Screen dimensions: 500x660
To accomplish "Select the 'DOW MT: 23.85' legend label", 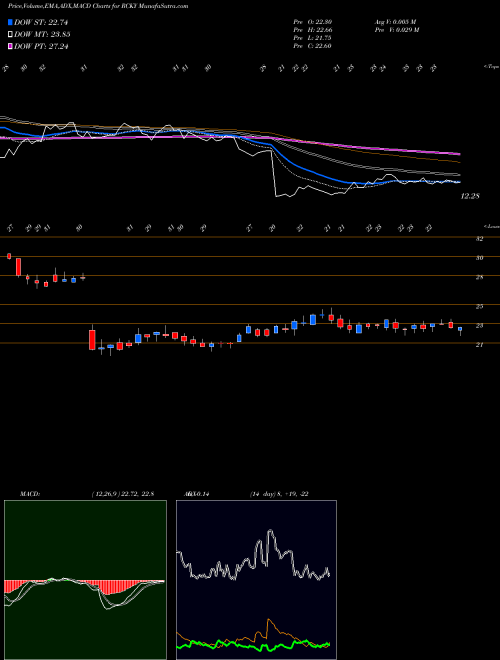I will click(42, 35).
